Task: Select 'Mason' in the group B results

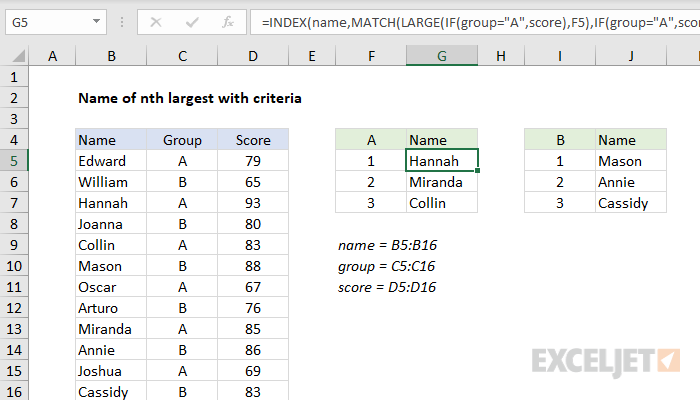Action: pos(631,161)
